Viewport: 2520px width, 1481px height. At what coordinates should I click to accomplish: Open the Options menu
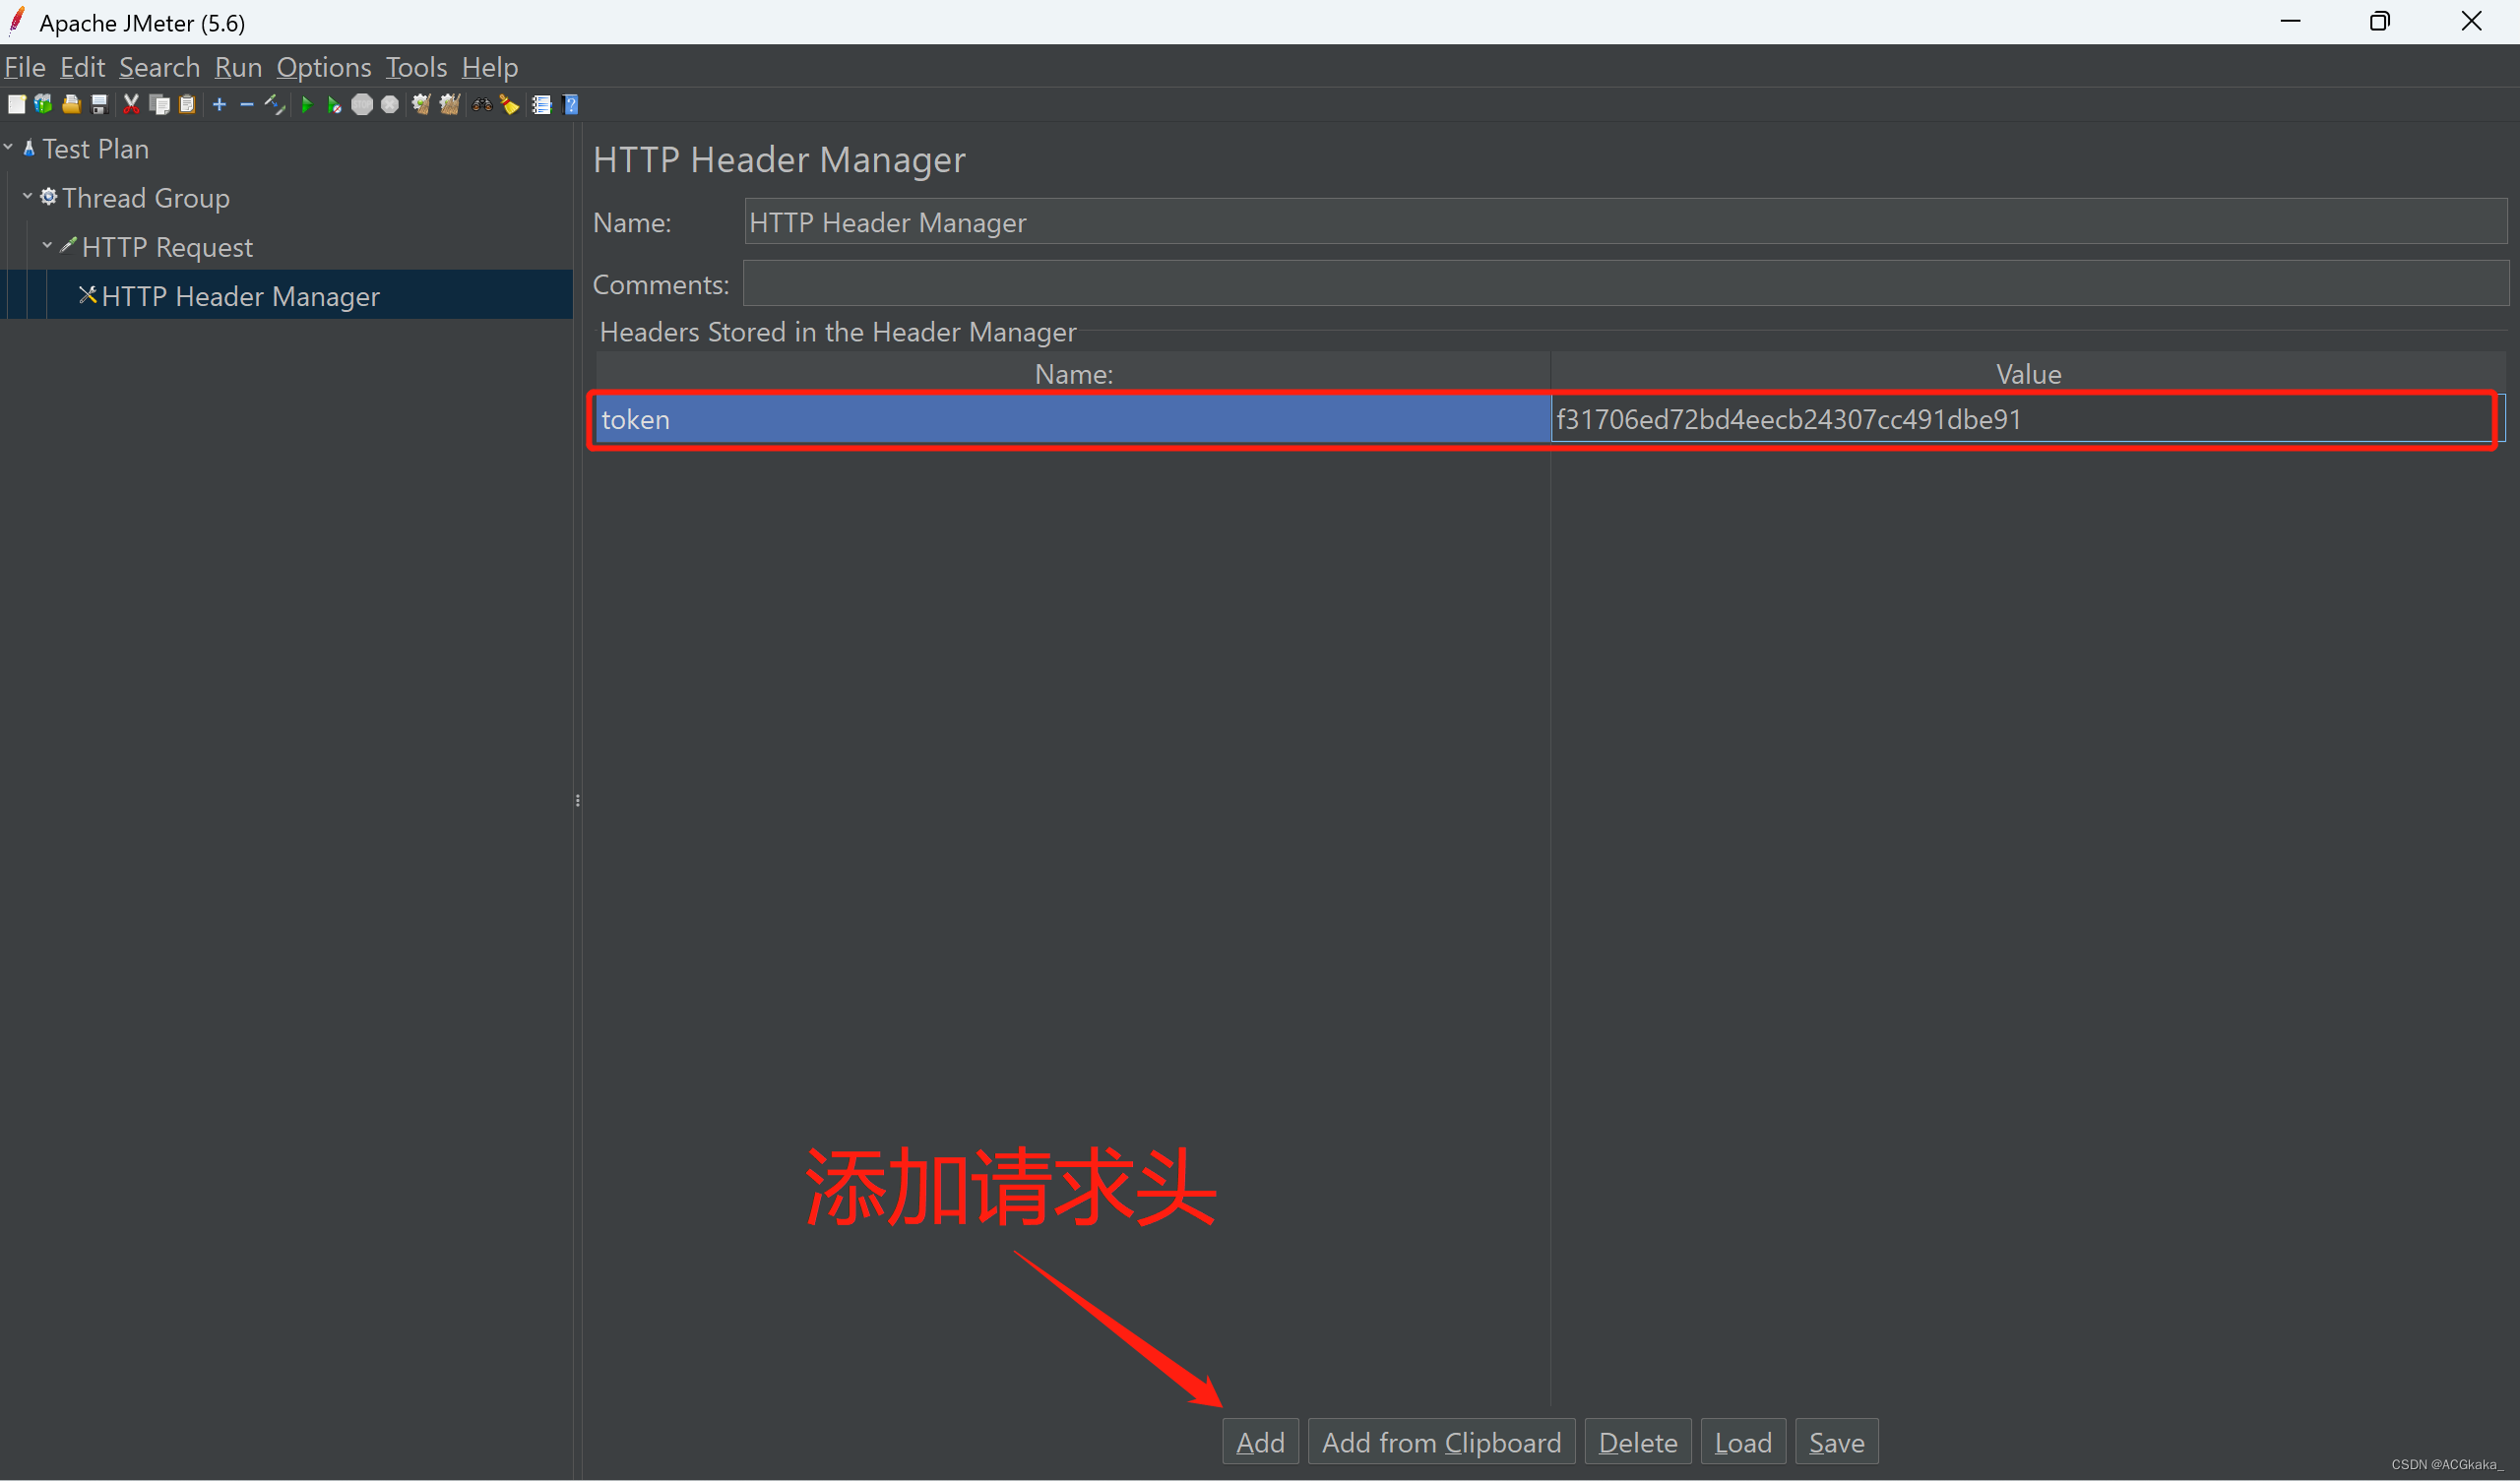(x=324, y=67)
